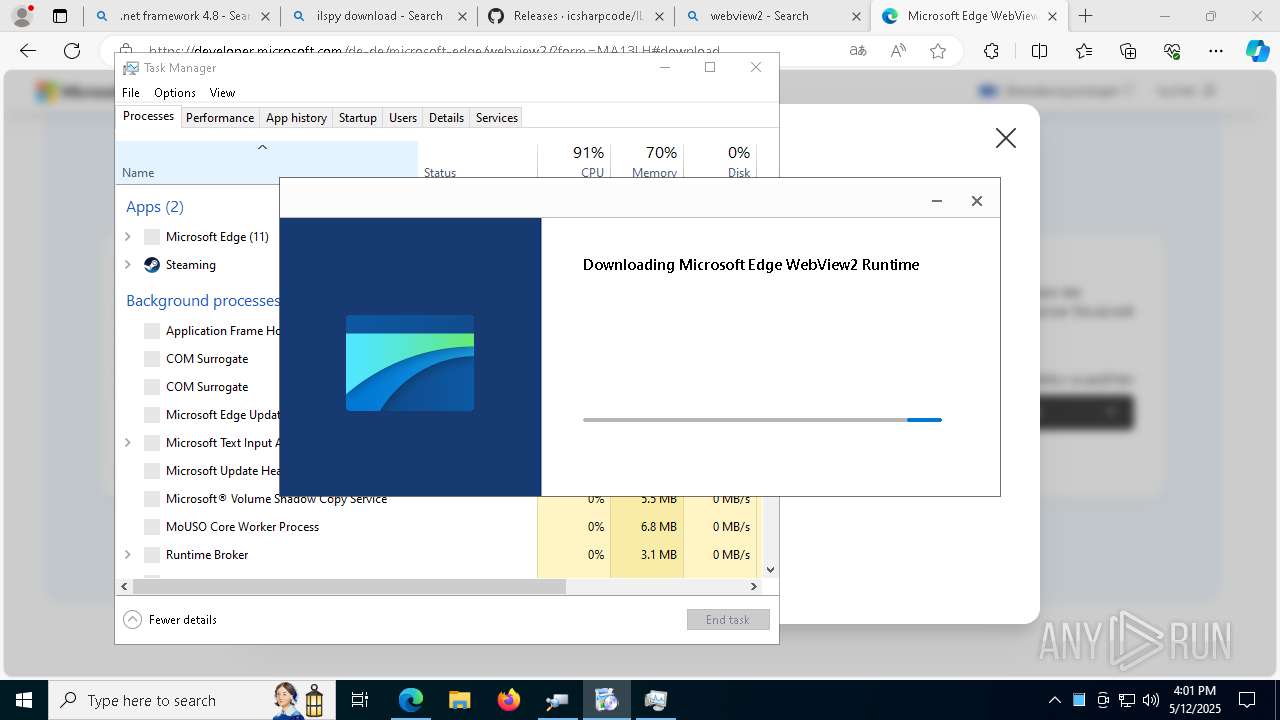The height and width of the screenshot is (720, 1280).
Task: Click the End task button
Action: [x=728, y=620]
